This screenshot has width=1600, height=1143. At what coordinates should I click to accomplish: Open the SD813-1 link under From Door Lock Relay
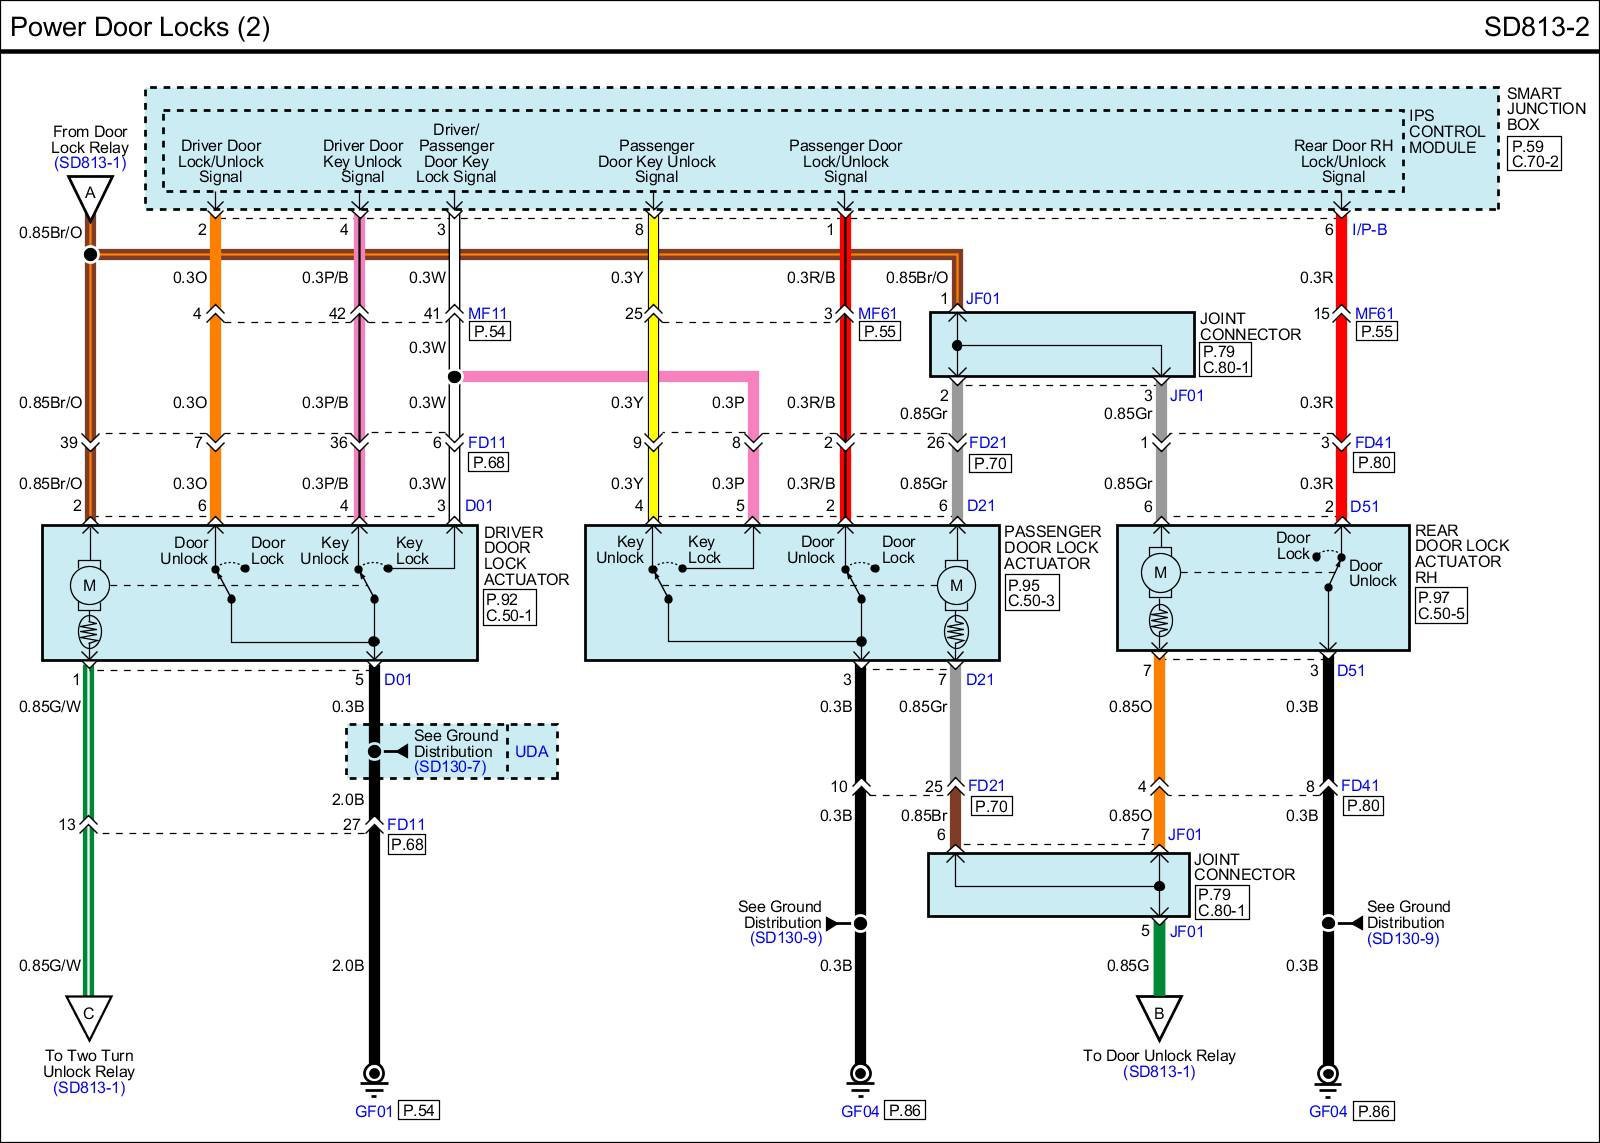90,163
